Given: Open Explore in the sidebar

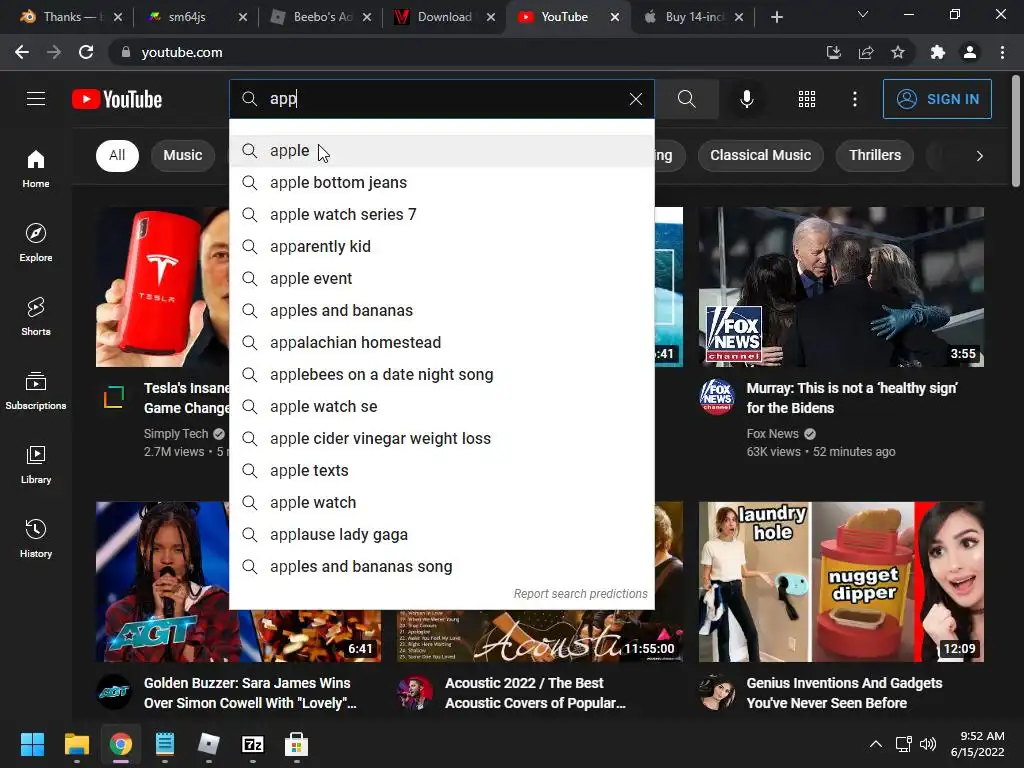Looking at the screenshot, I should coord(36,242).
